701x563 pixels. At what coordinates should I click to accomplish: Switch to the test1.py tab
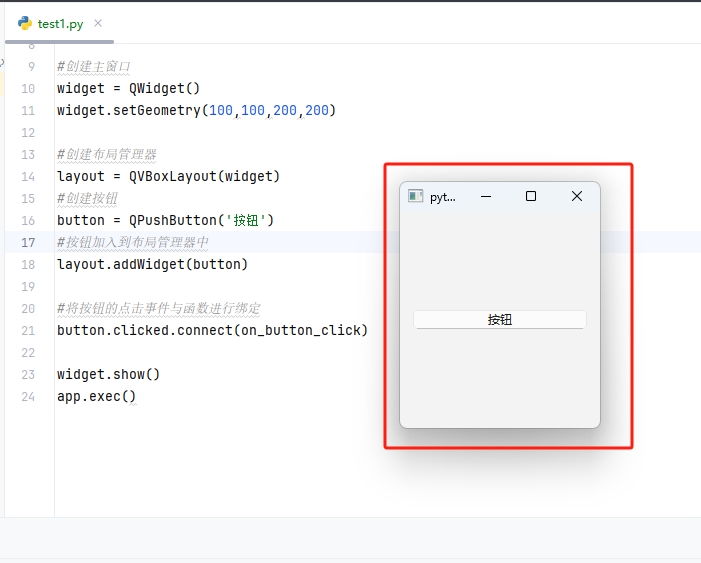pos(60,24)
